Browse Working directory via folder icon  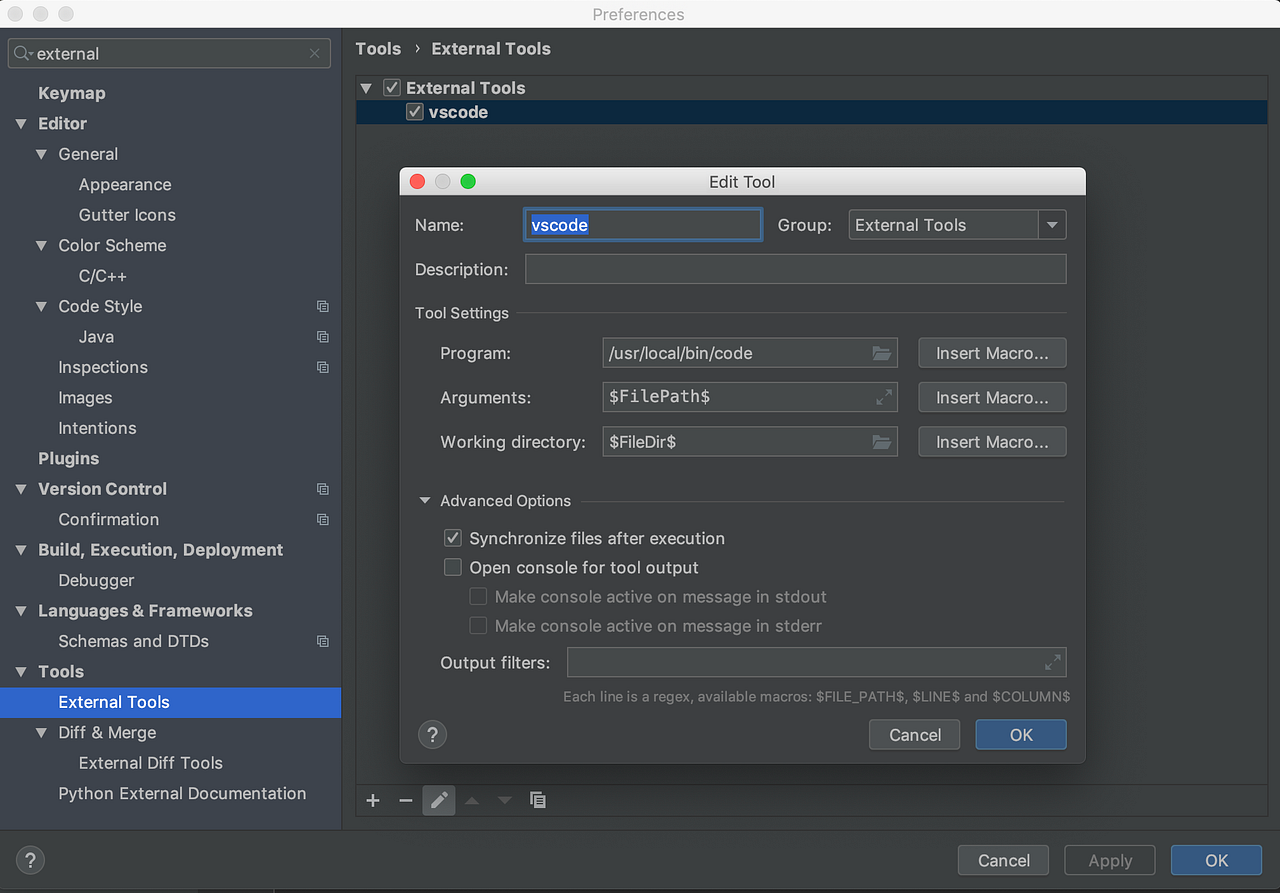[x=880, y=441]
